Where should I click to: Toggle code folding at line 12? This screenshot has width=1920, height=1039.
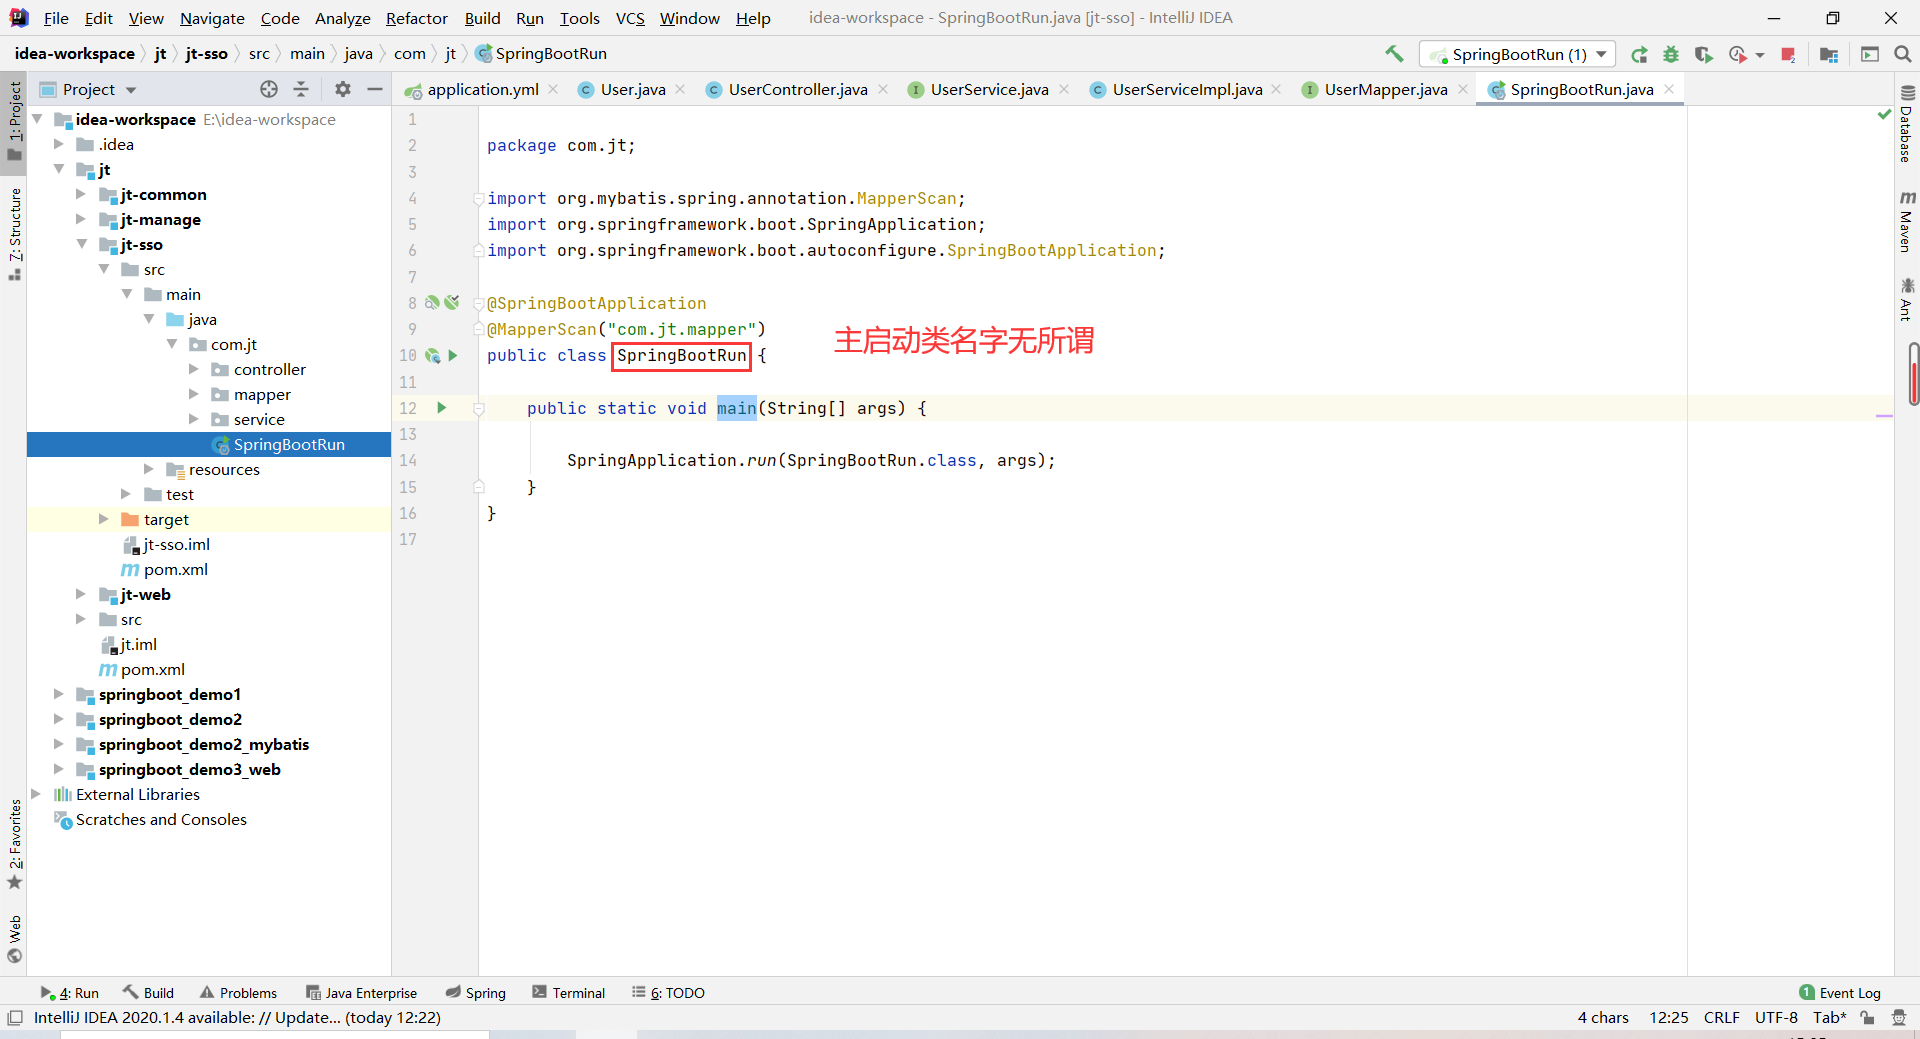click(x=479, y=408)
